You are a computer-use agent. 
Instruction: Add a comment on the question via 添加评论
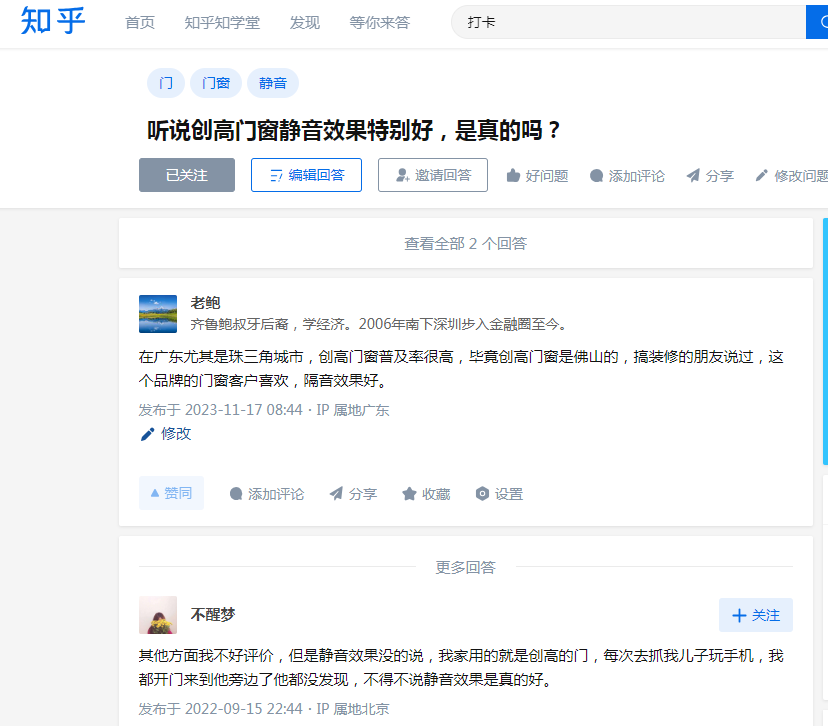(x=627, y=176)
